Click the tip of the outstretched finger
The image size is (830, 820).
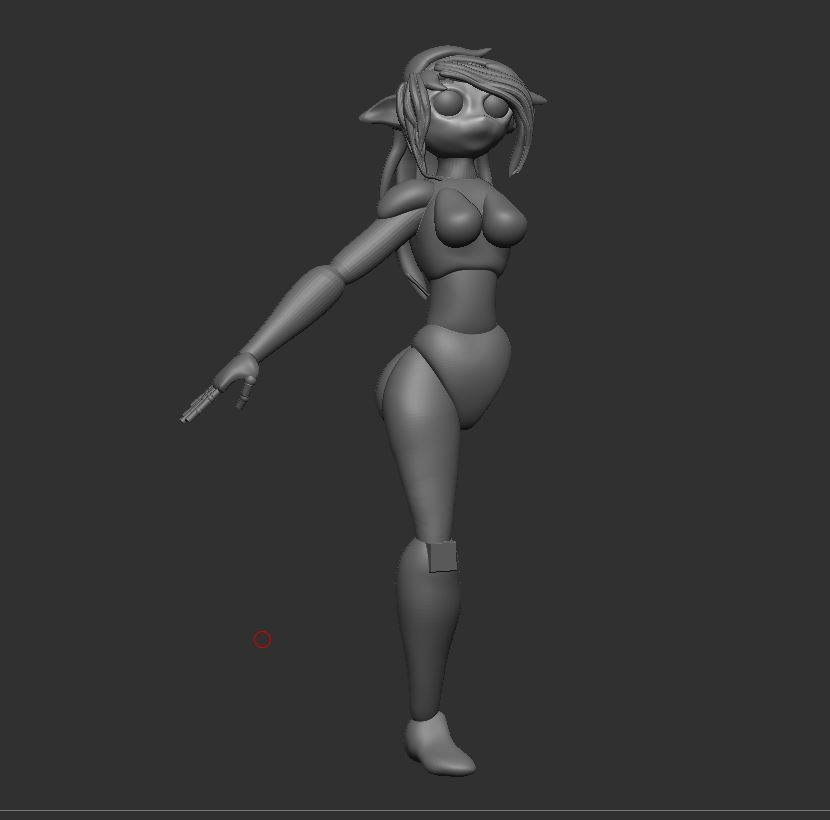pyautogui.click(x=185, y=418)
